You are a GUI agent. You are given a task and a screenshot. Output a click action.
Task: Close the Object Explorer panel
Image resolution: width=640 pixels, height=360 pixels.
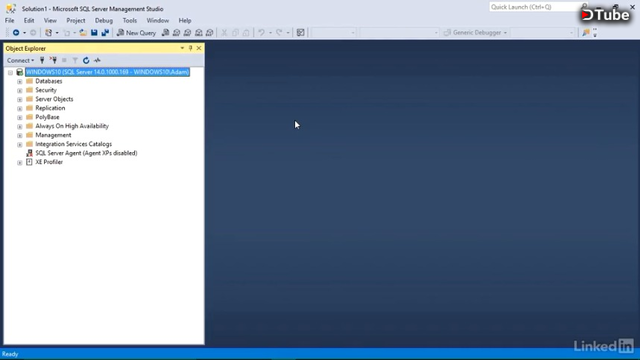(x=199, y=48)
